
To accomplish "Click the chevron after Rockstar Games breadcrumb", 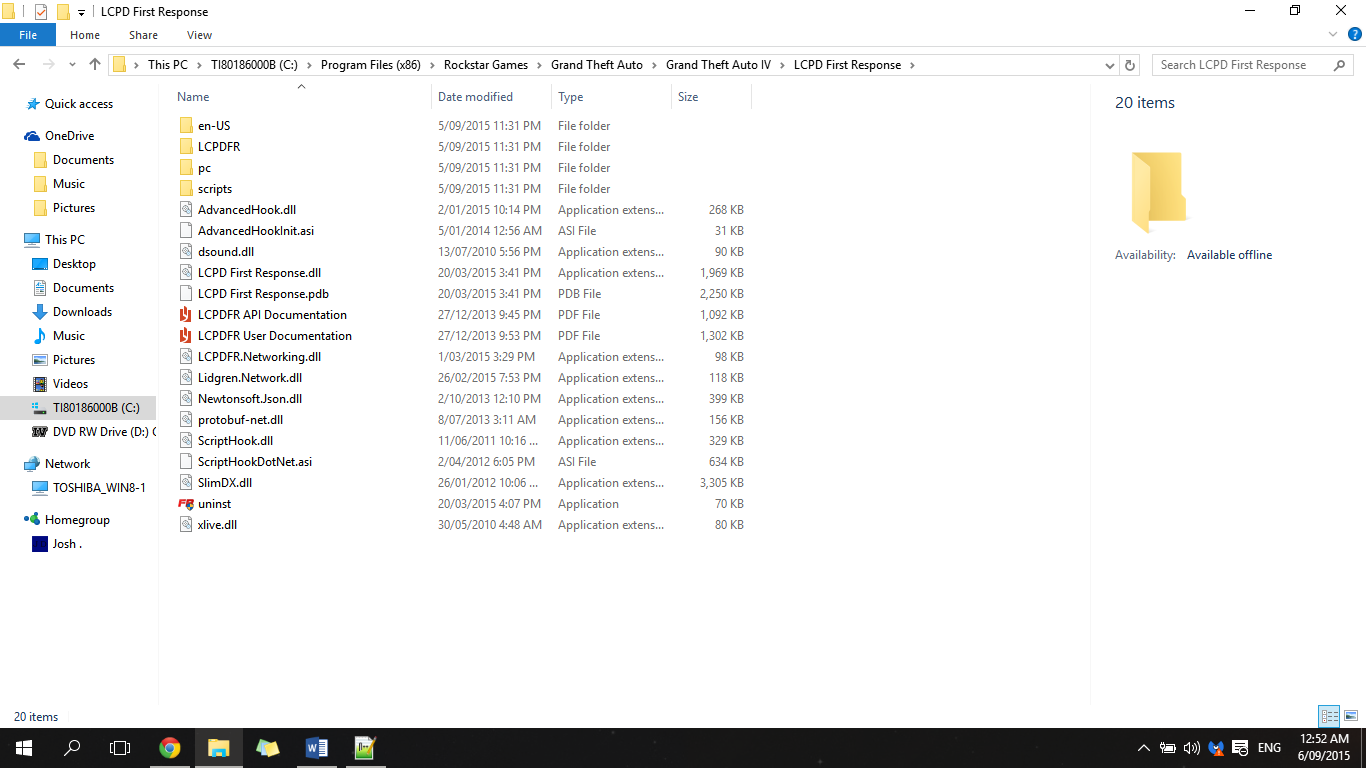I will click(539, 65).
